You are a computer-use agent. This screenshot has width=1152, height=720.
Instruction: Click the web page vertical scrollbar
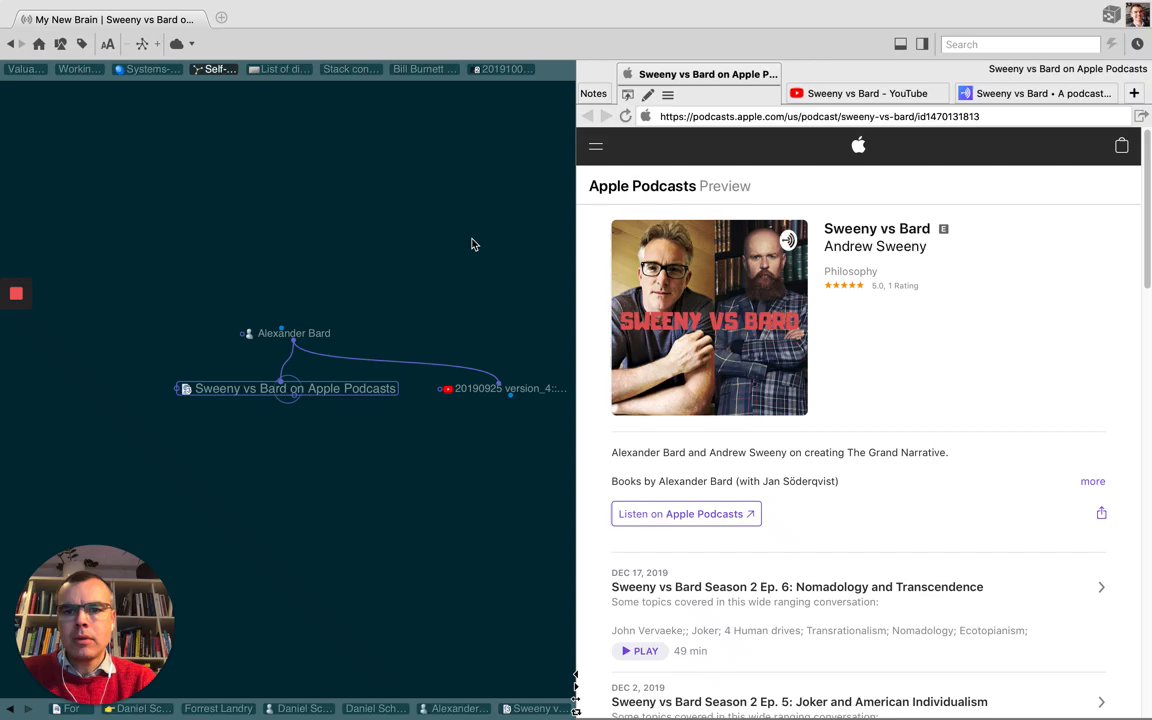pyautogui.click(x=1147, y=209)
